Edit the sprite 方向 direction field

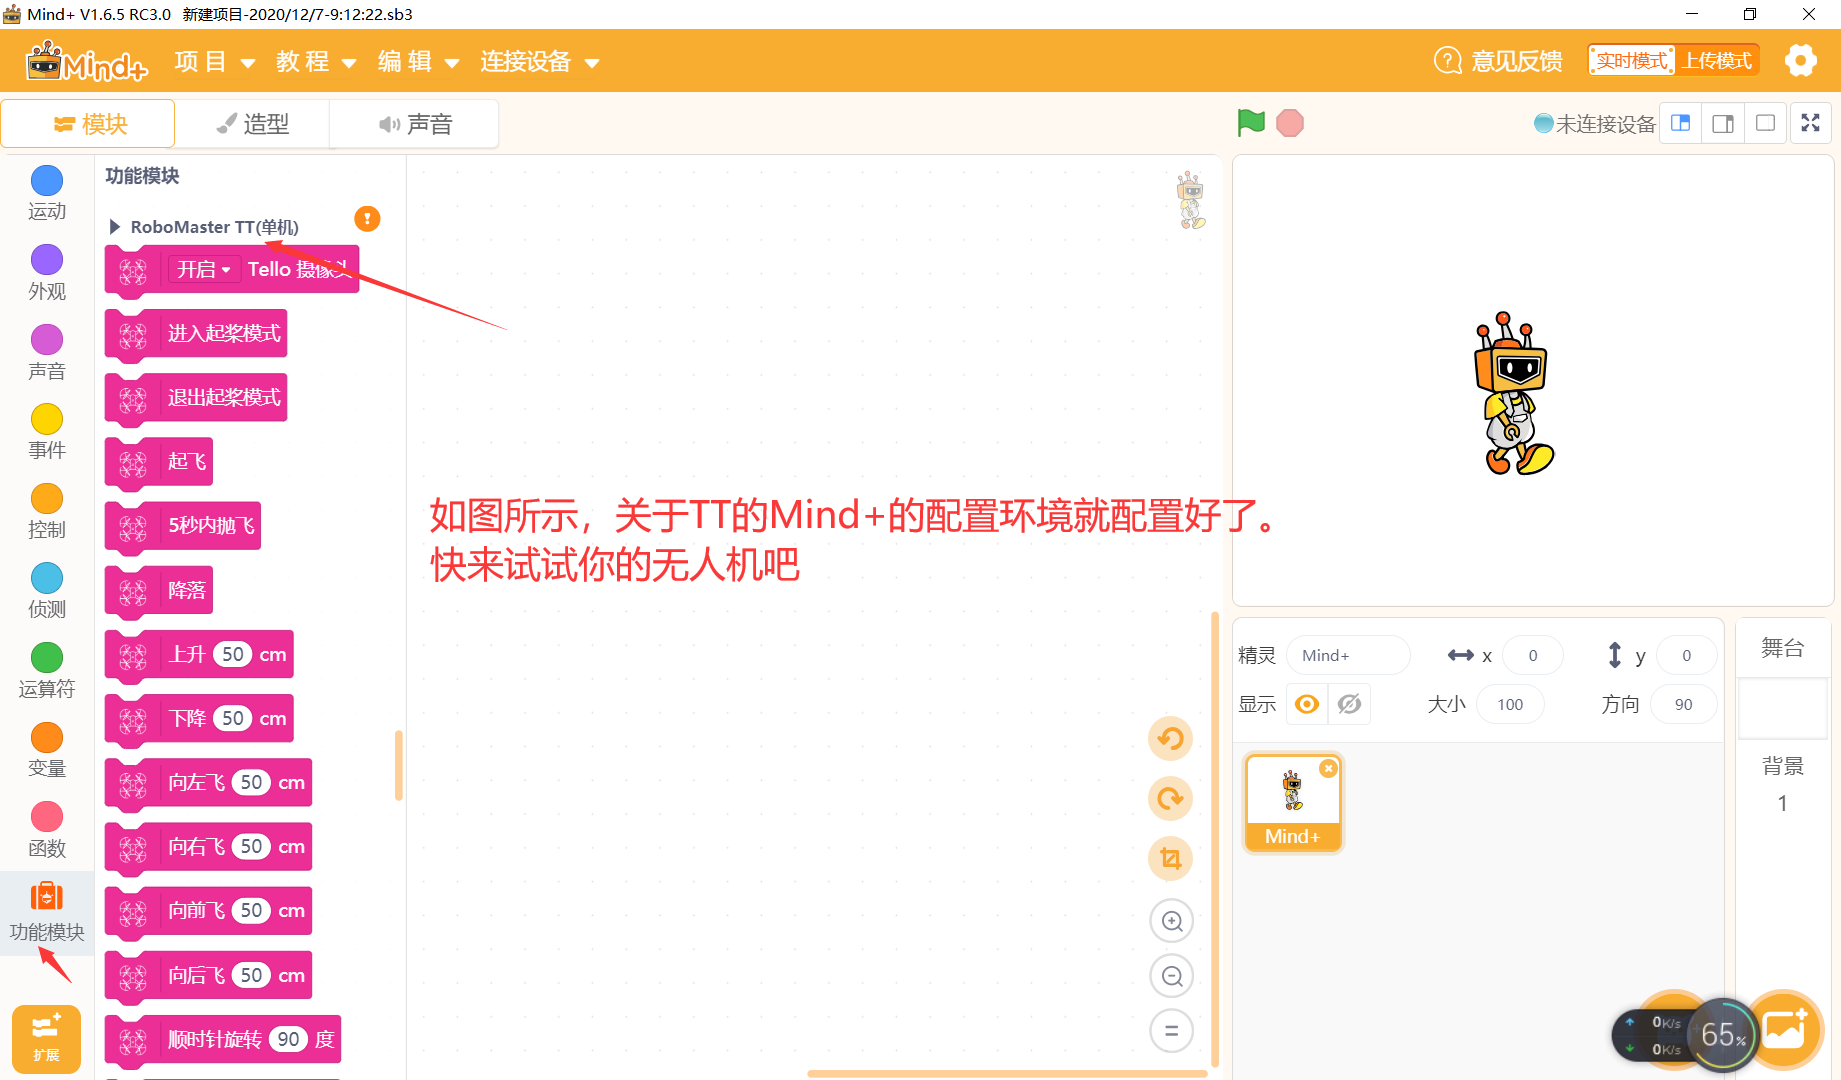pos(1684,705)
